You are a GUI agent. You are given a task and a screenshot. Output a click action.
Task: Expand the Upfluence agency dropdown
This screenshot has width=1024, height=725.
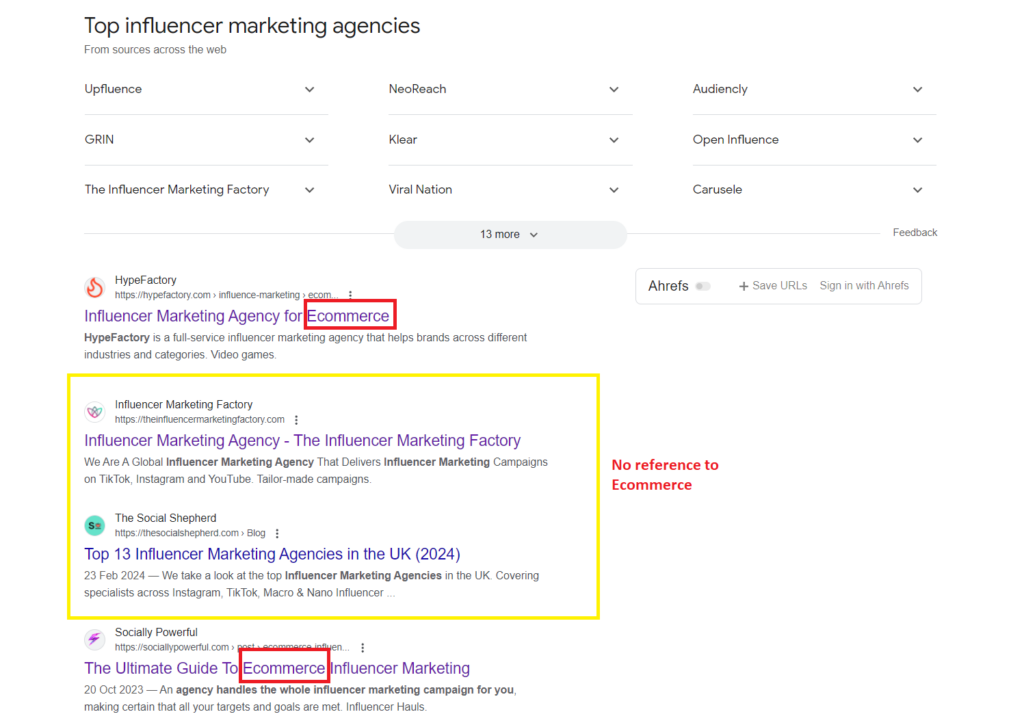pos(309,89)
